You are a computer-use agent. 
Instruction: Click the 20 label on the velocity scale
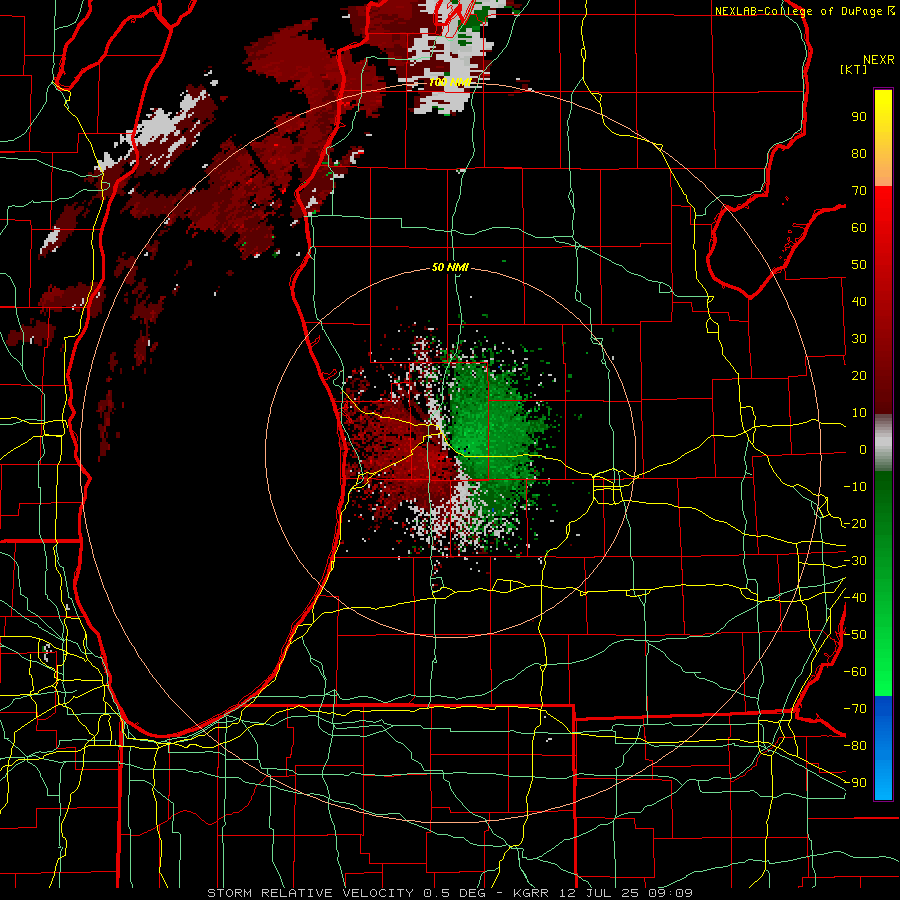tap(859, 375)
